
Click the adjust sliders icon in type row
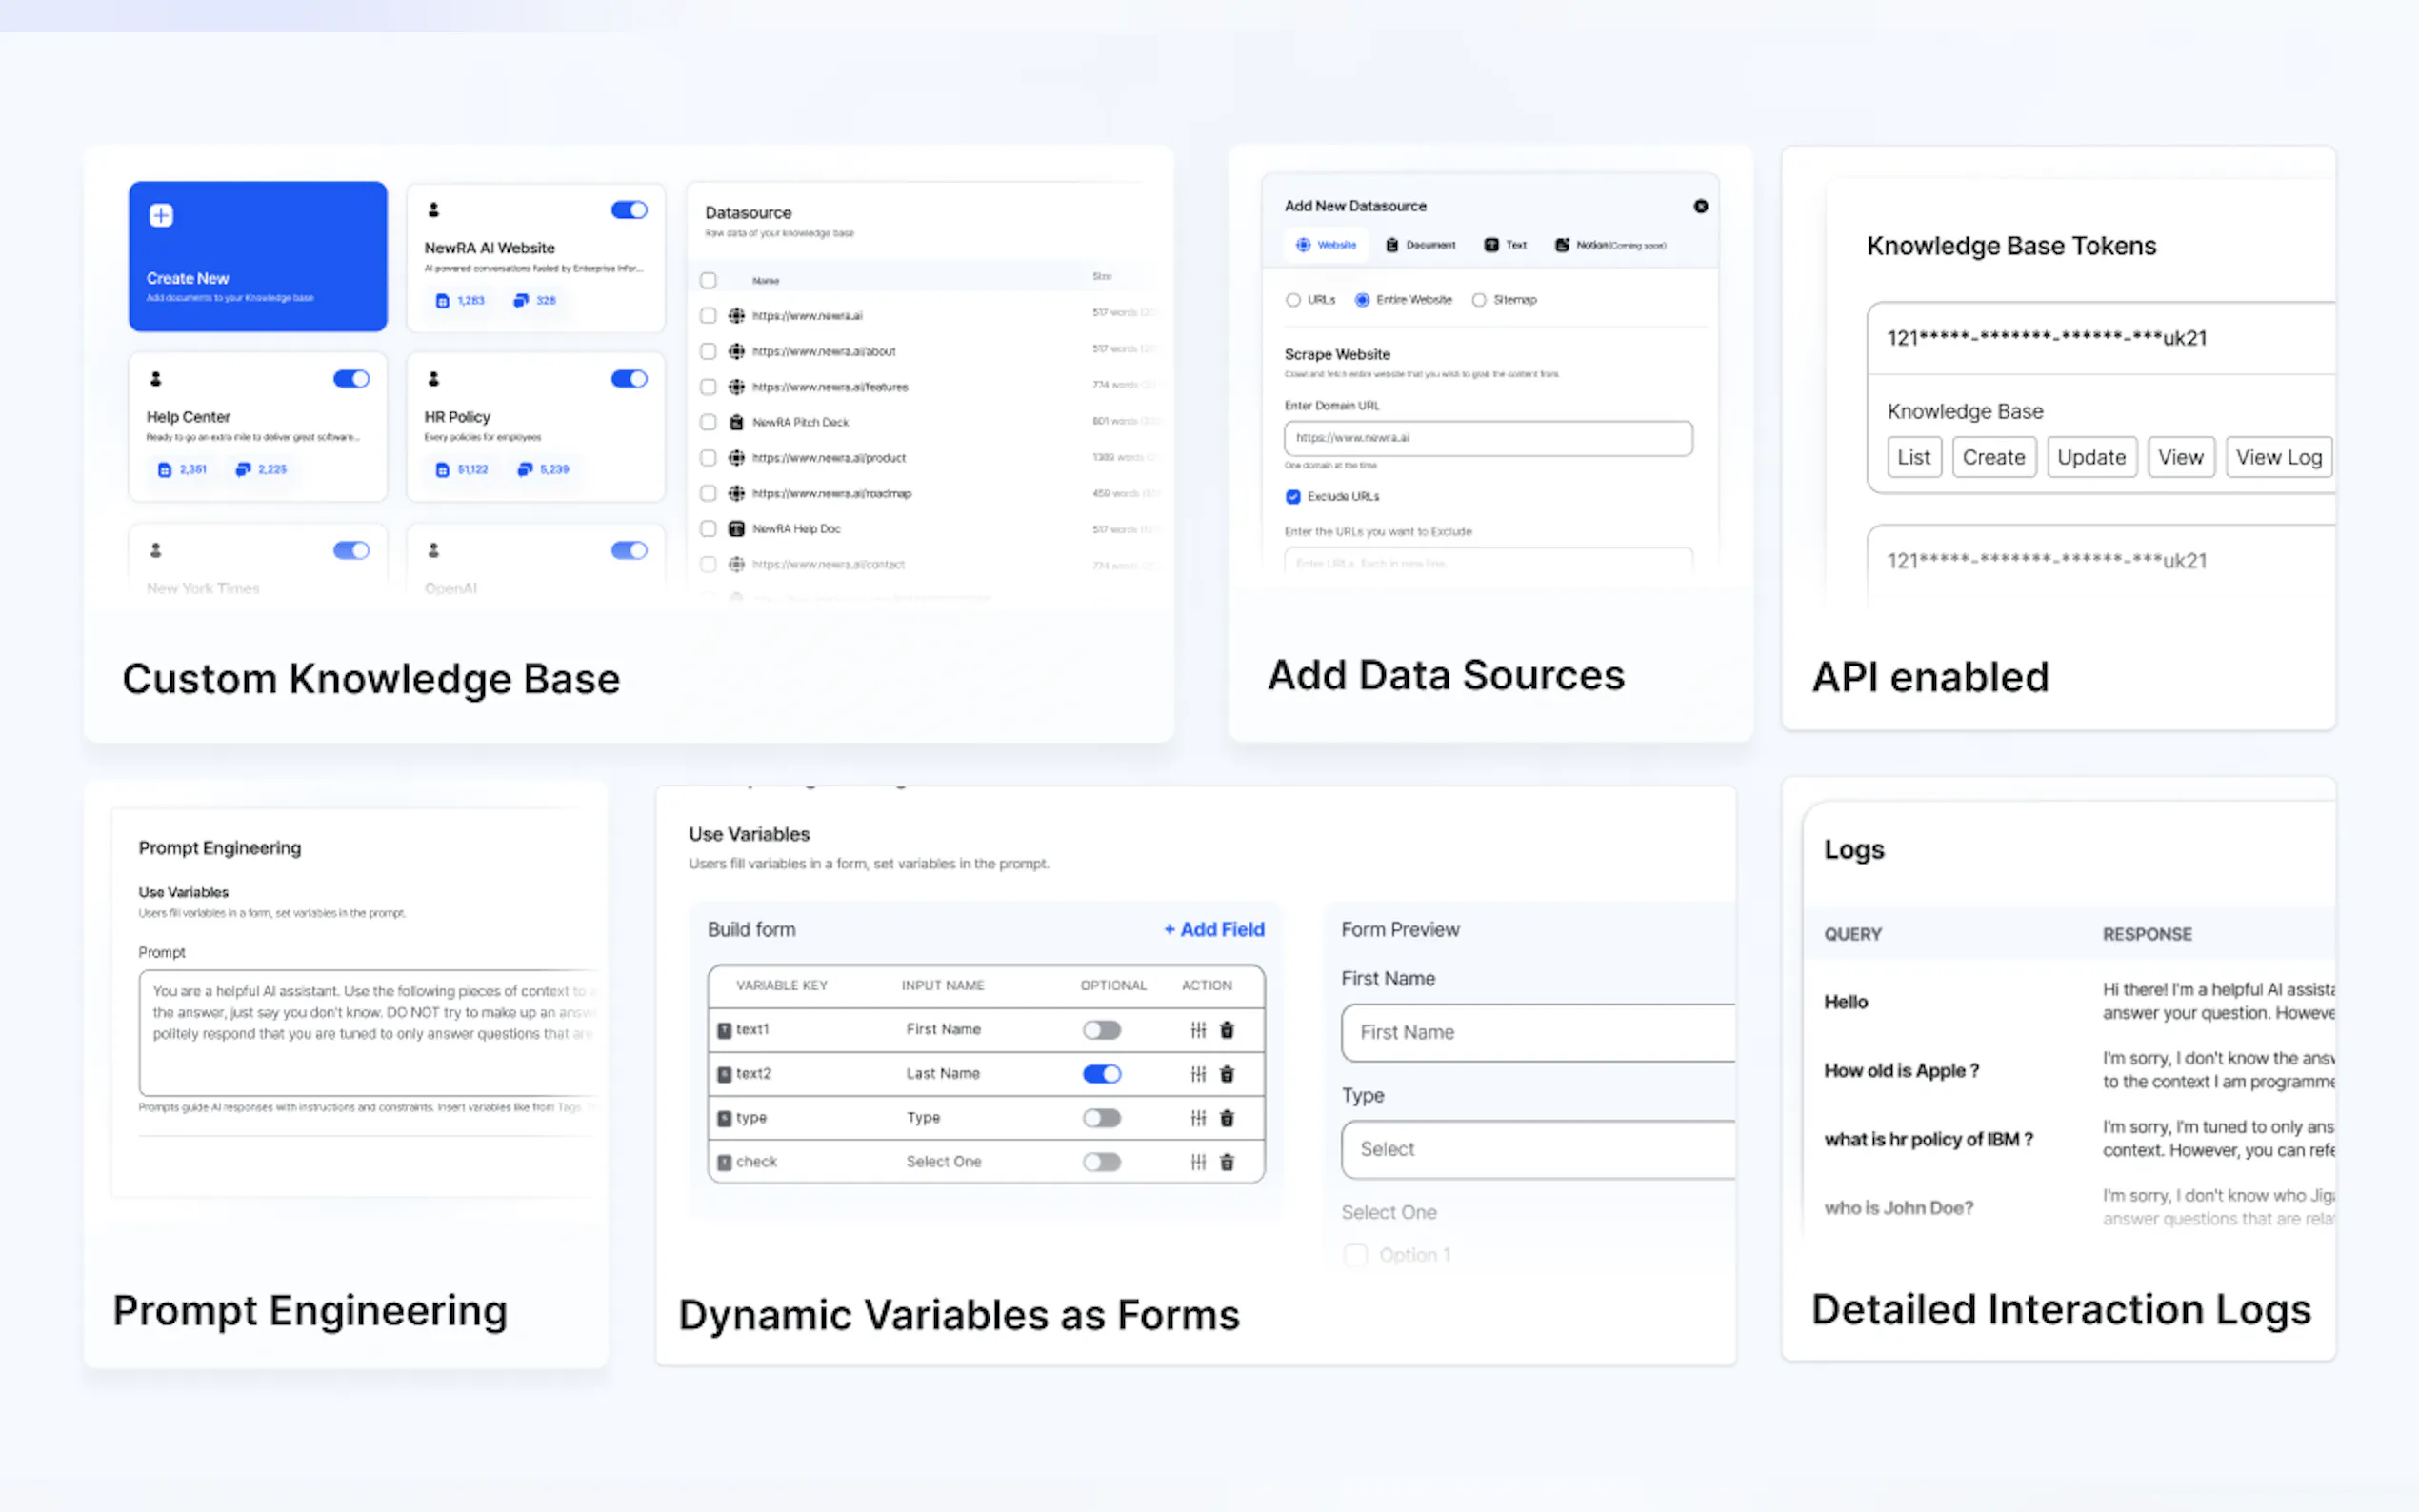tap(1198, 1118)
